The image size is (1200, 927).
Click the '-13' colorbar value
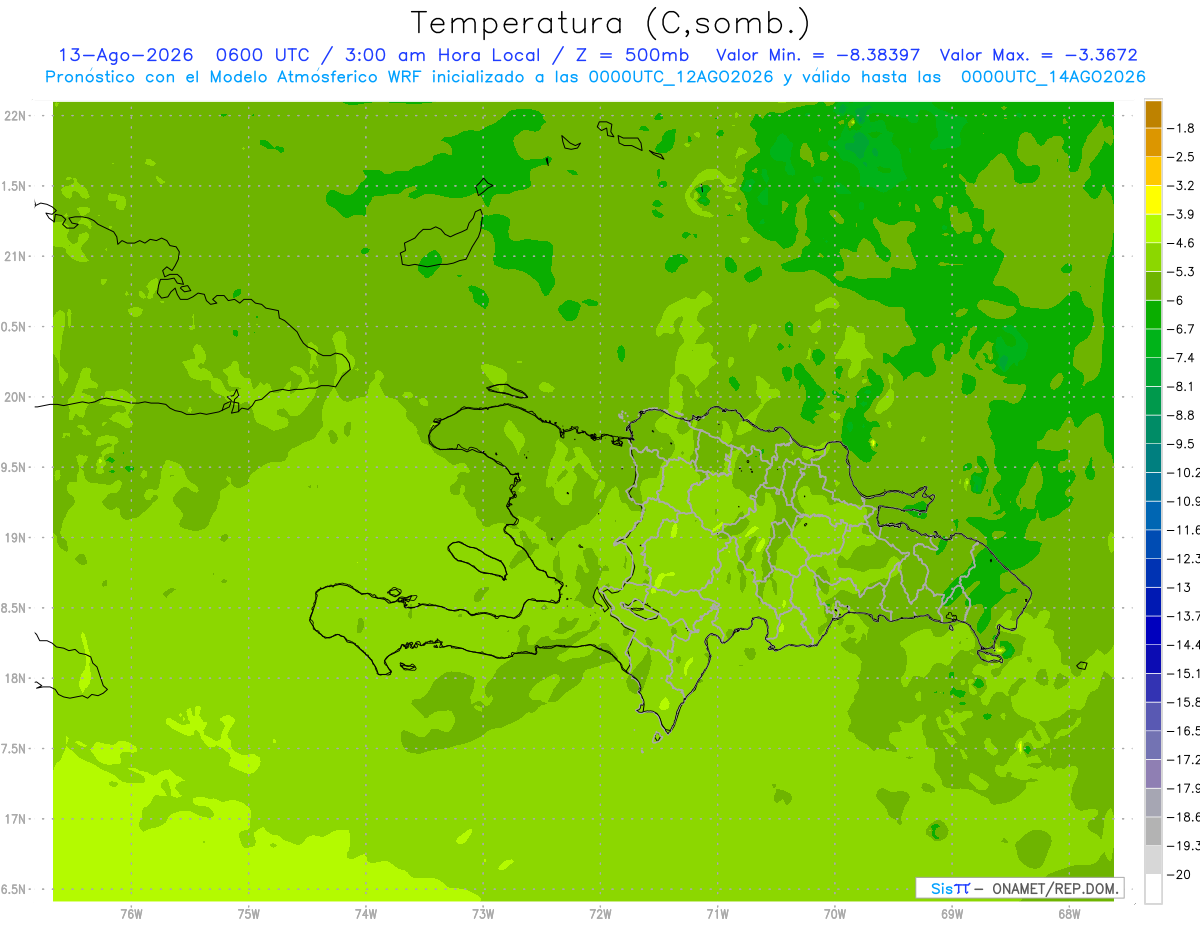(x=1181, y=587)
